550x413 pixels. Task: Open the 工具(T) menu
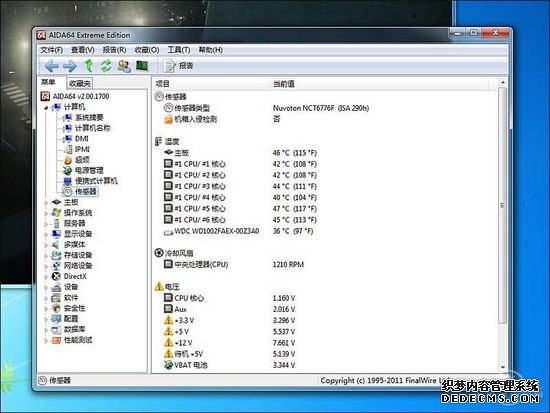click(x=179, y=50)
